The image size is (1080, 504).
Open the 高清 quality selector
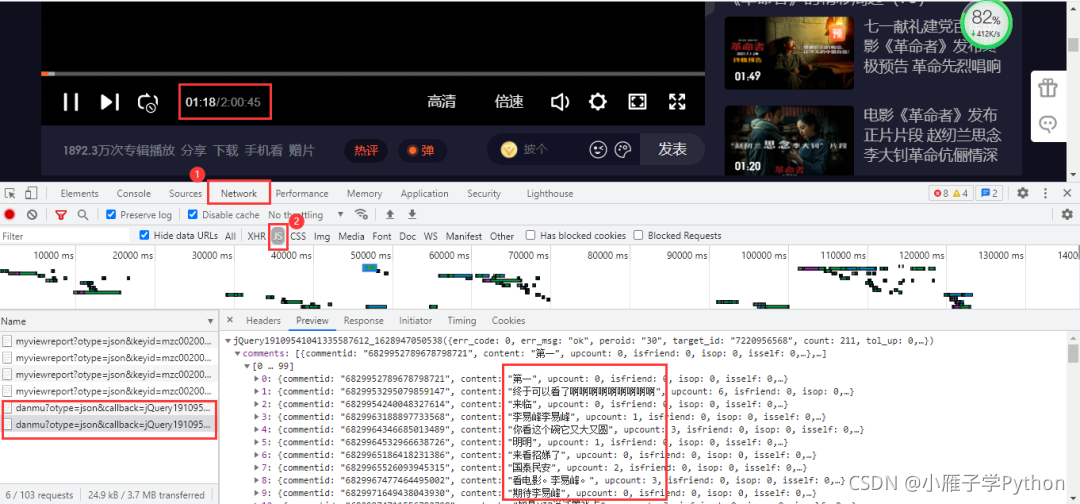tap(442, 102)
